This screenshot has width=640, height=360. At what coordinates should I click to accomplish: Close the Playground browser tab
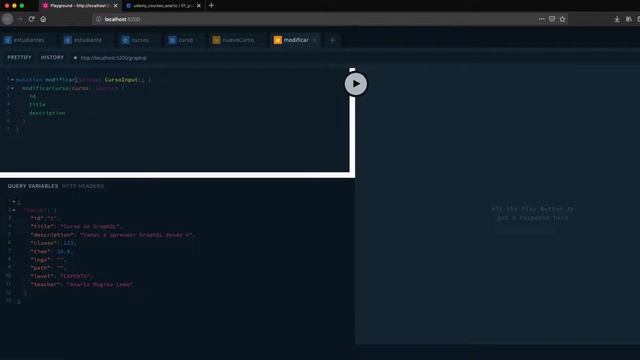(x=116, y=6)
